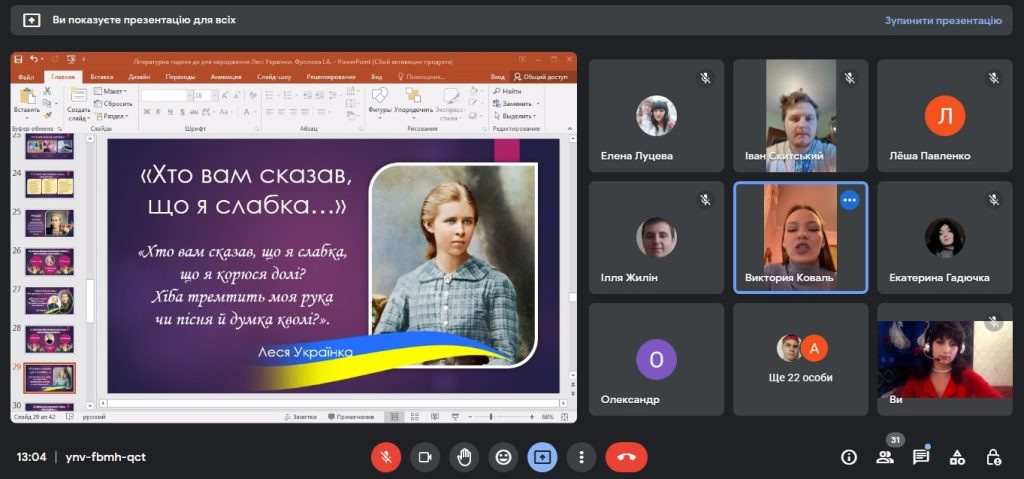Open host controls lock icon
Screen dimensions: 1024x479
(x=993, y=457)
